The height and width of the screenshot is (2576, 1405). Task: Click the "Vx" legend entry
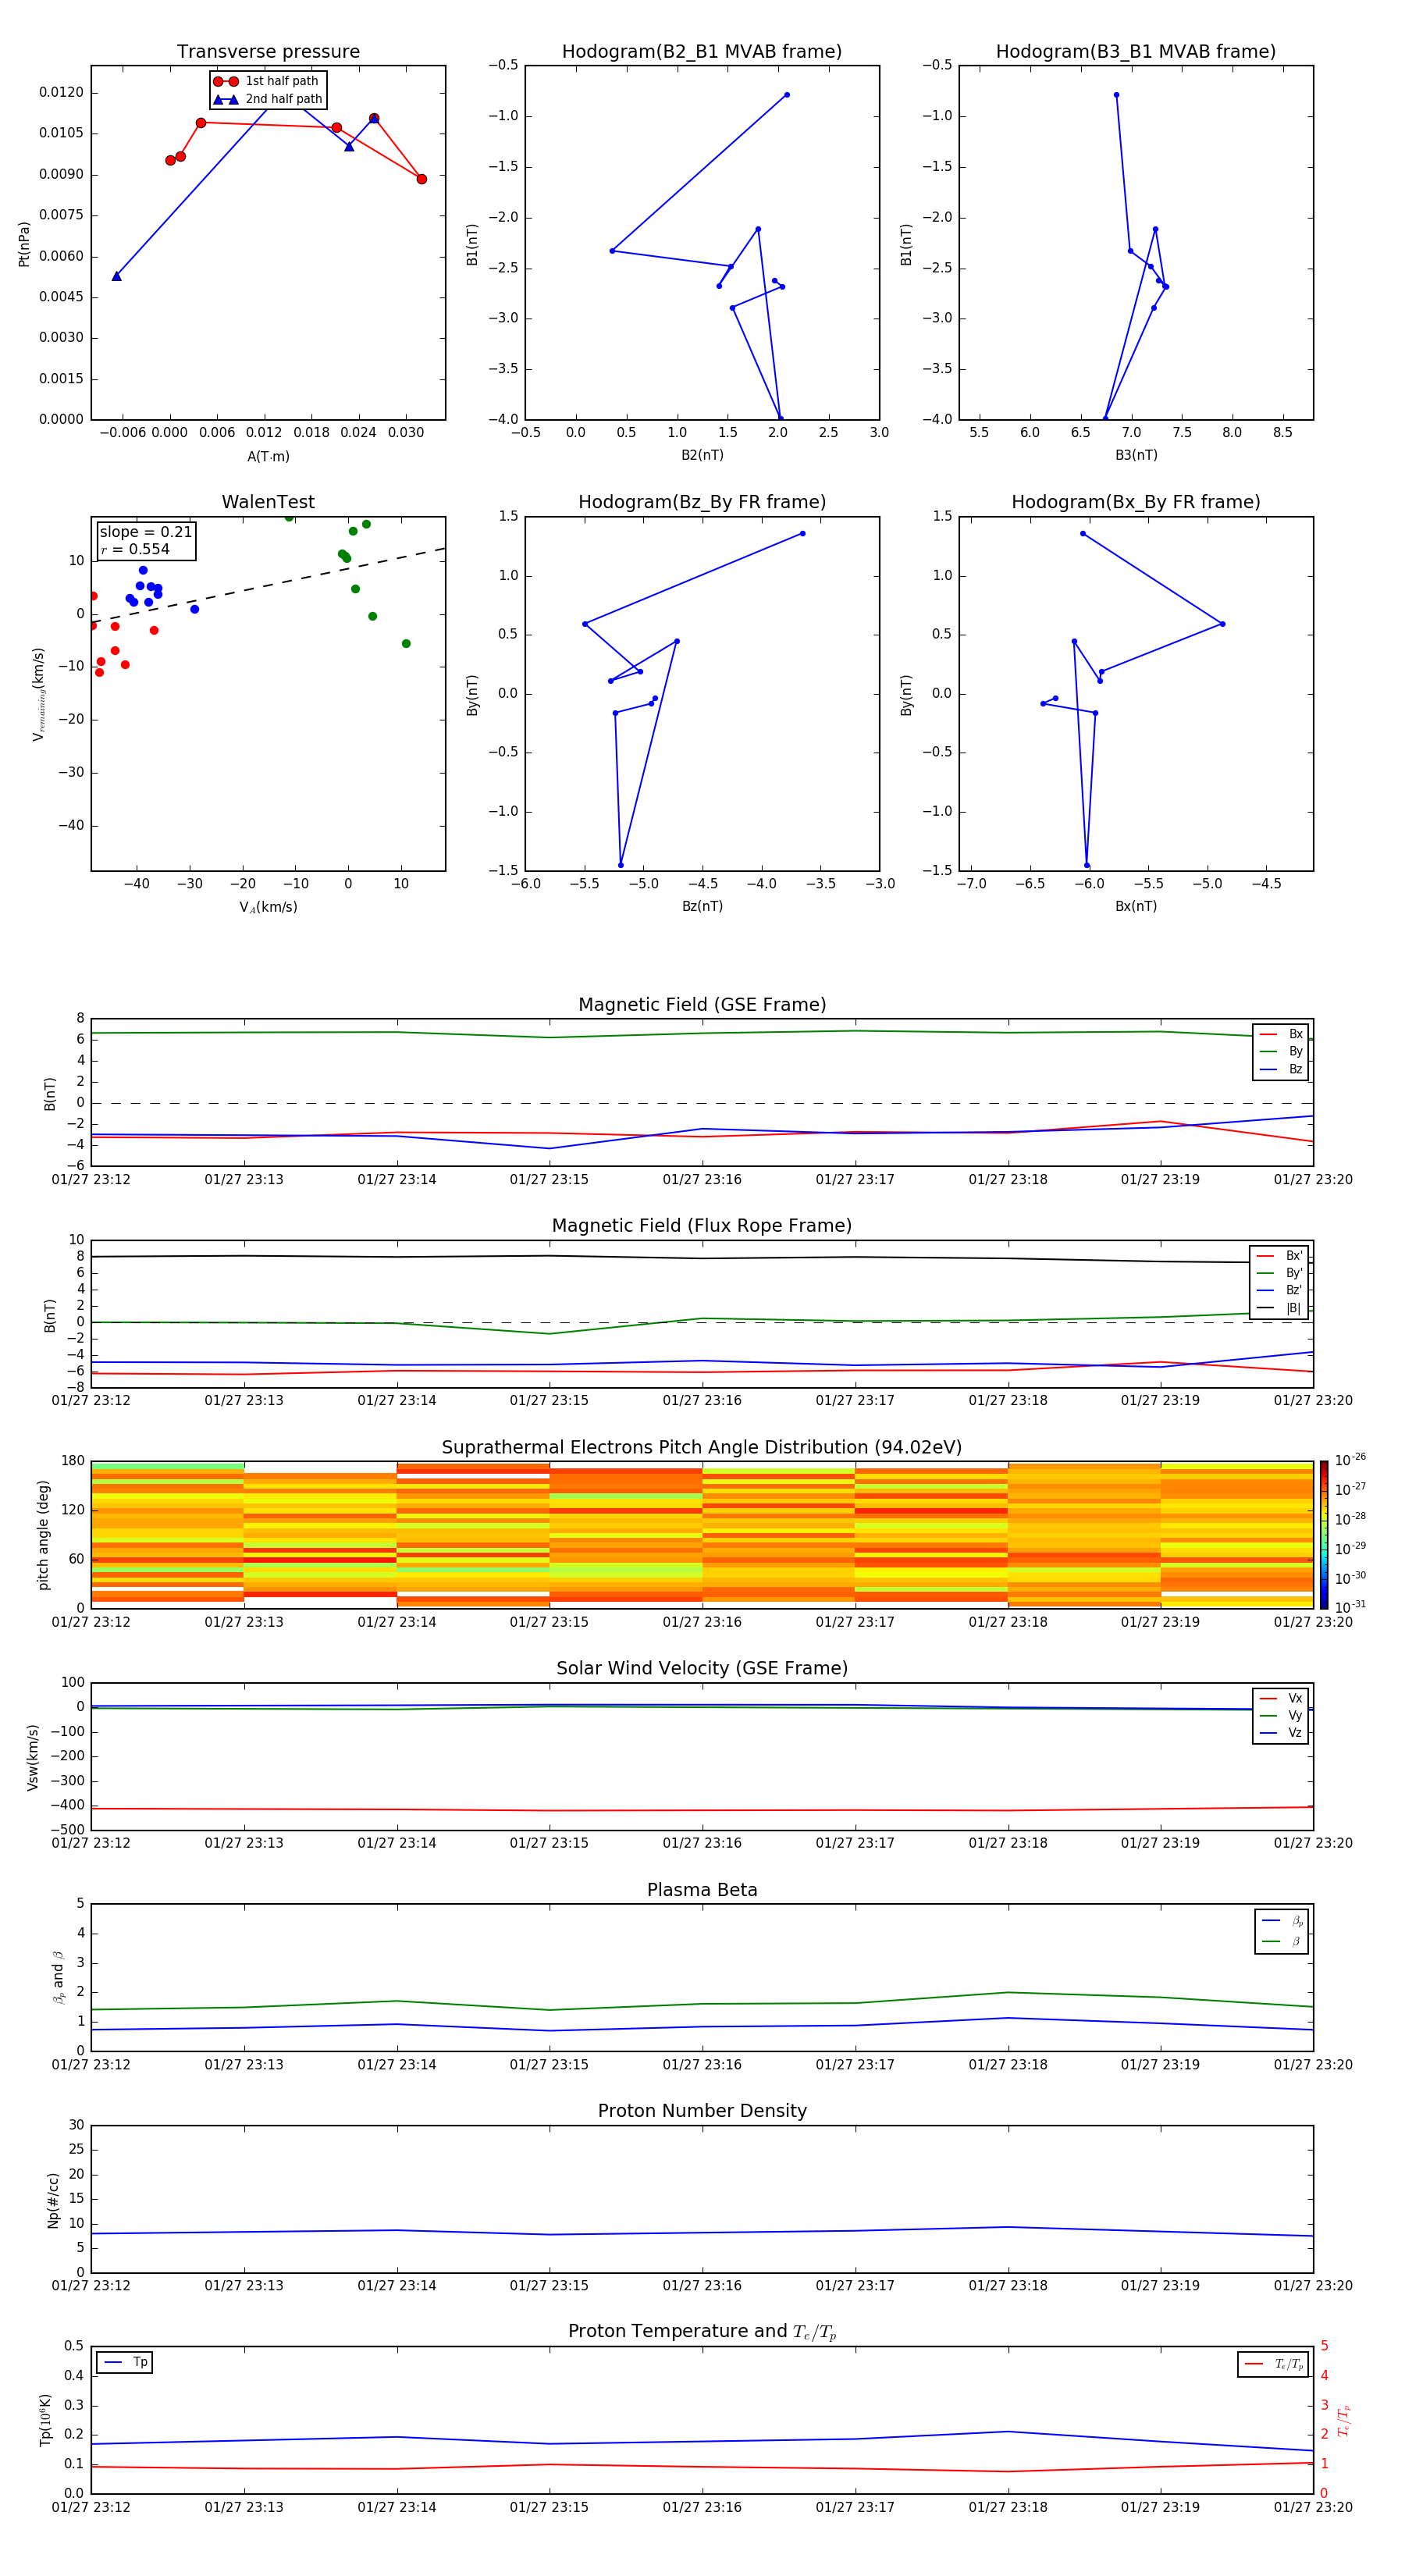coord(1281,1698)
